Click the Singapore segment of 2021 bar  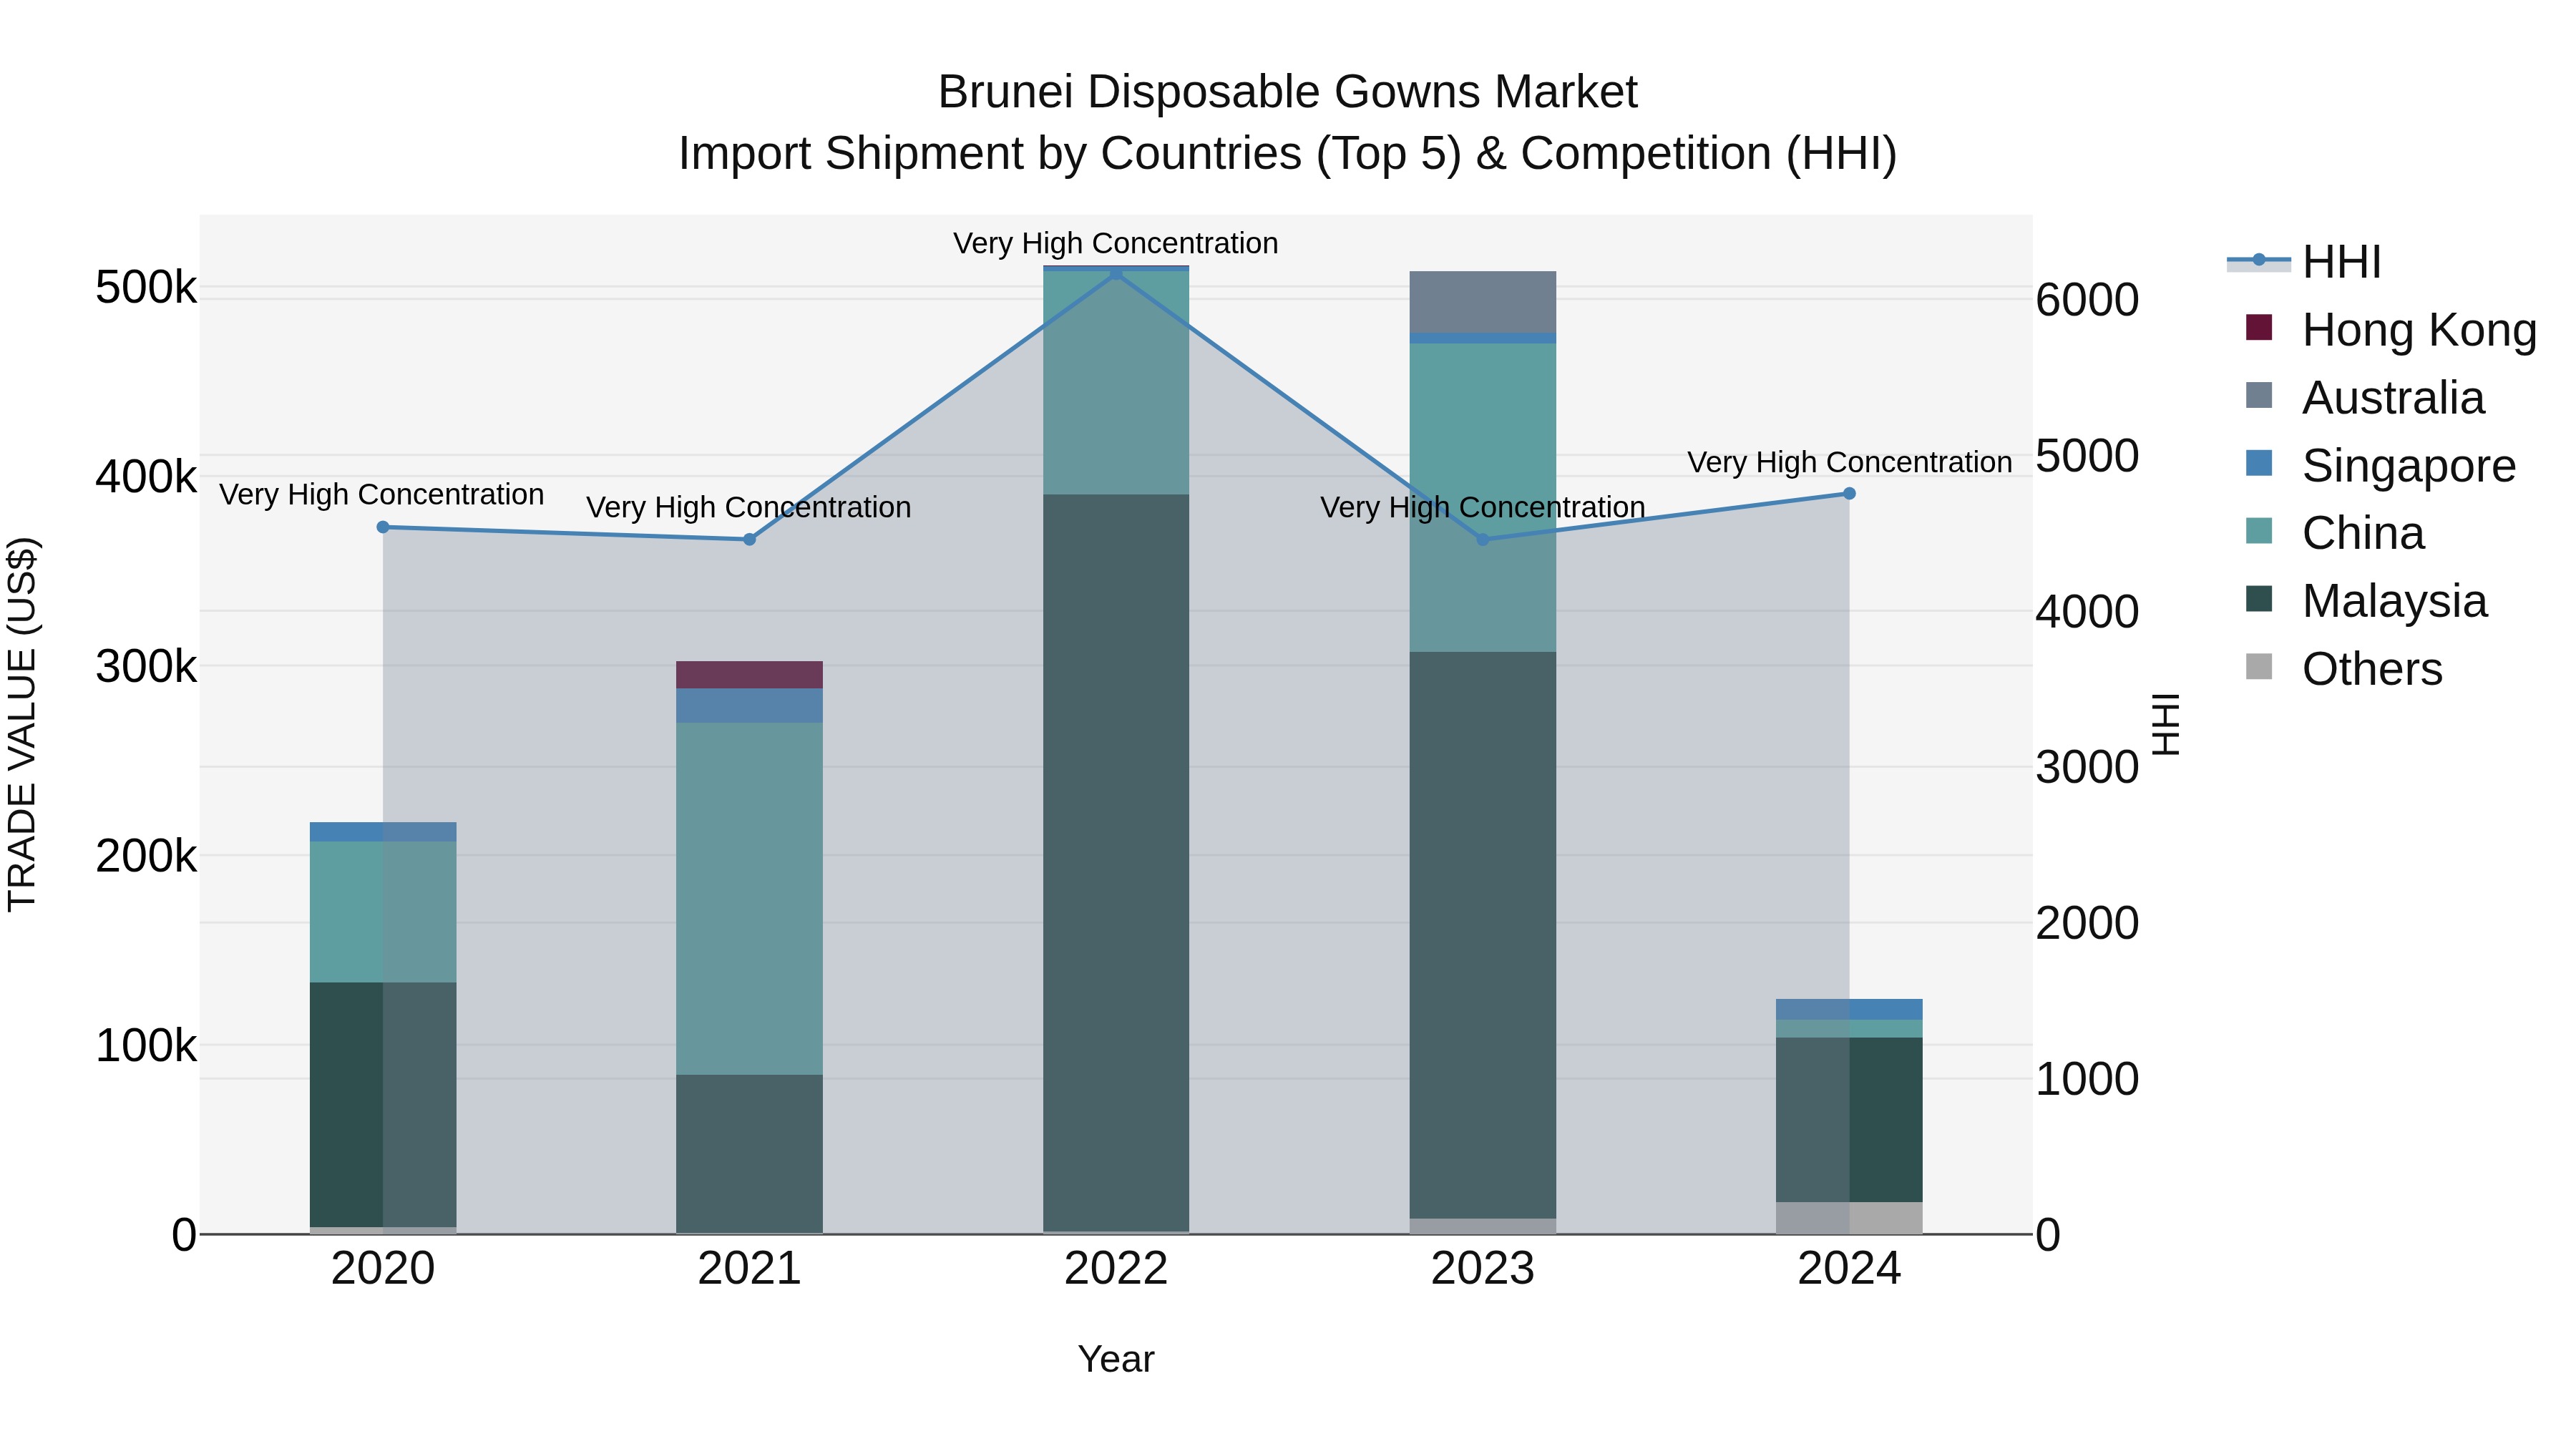click(x=749, y=706)
